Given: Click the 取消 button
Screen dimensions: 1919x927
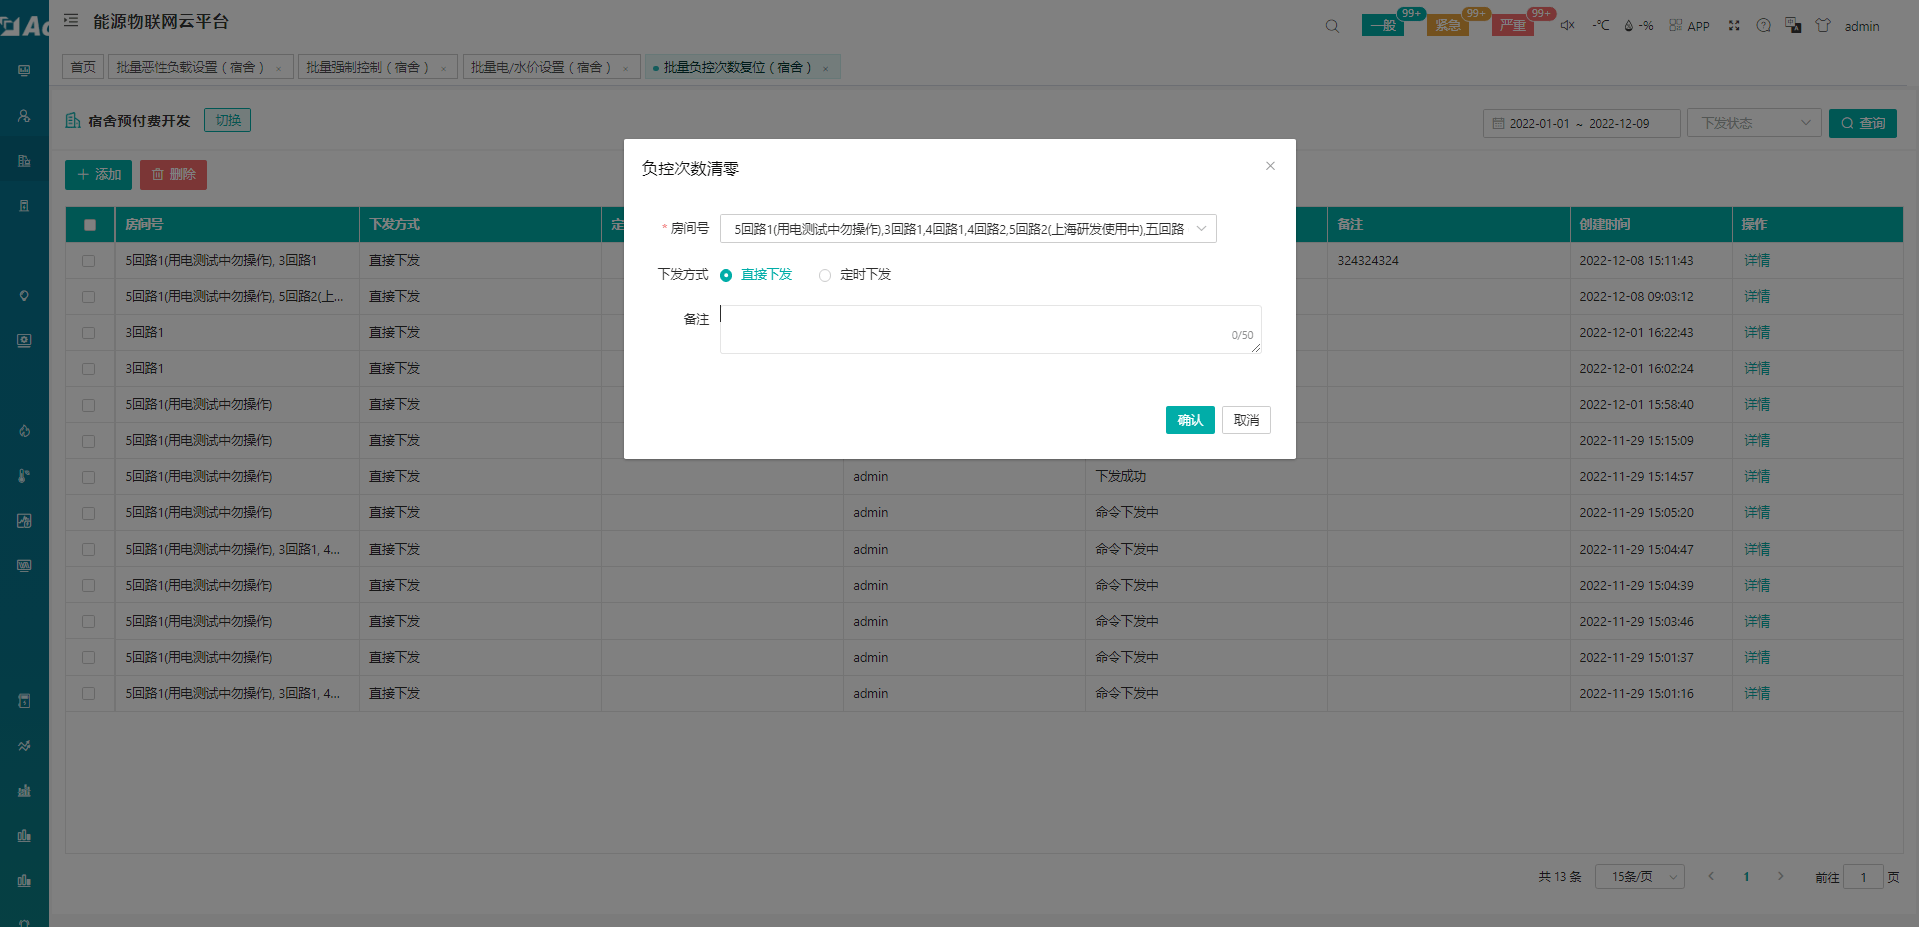Looking at the screenshot, I should 1246,420.
